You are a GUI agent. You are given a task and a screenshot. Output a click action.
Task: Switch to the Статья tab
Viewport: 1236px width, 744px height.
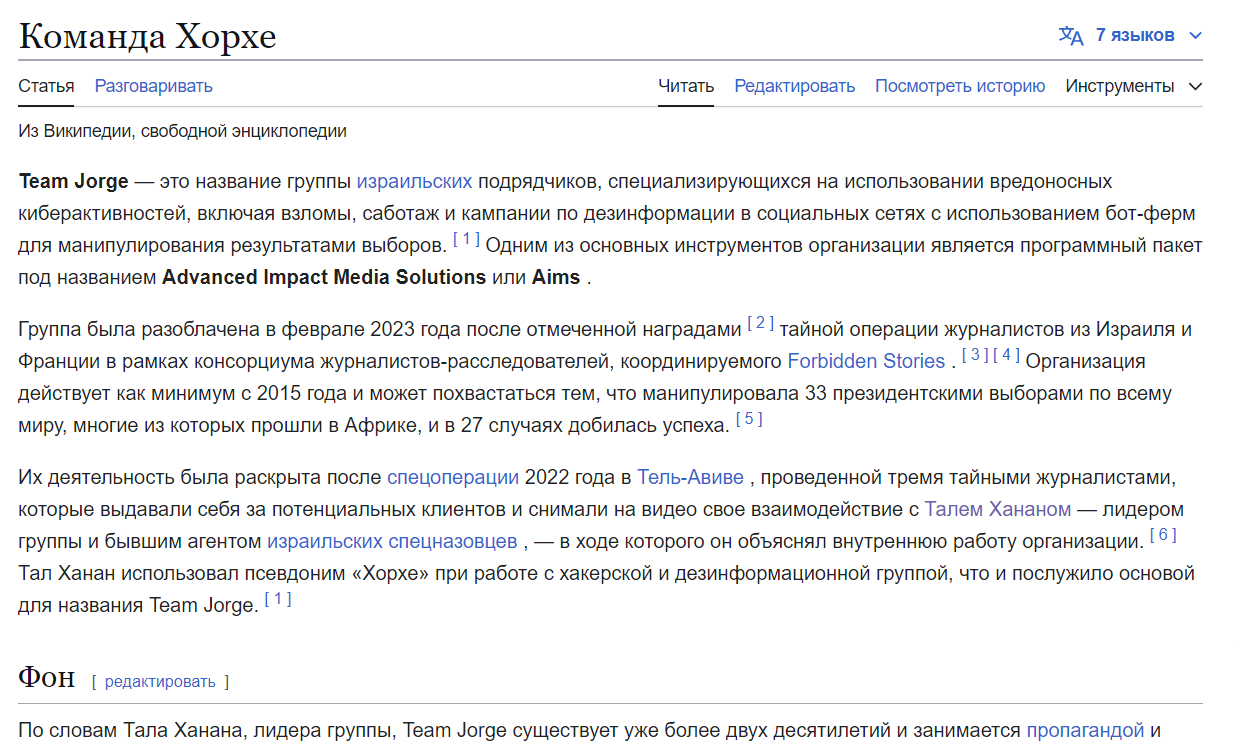[46, 86]
